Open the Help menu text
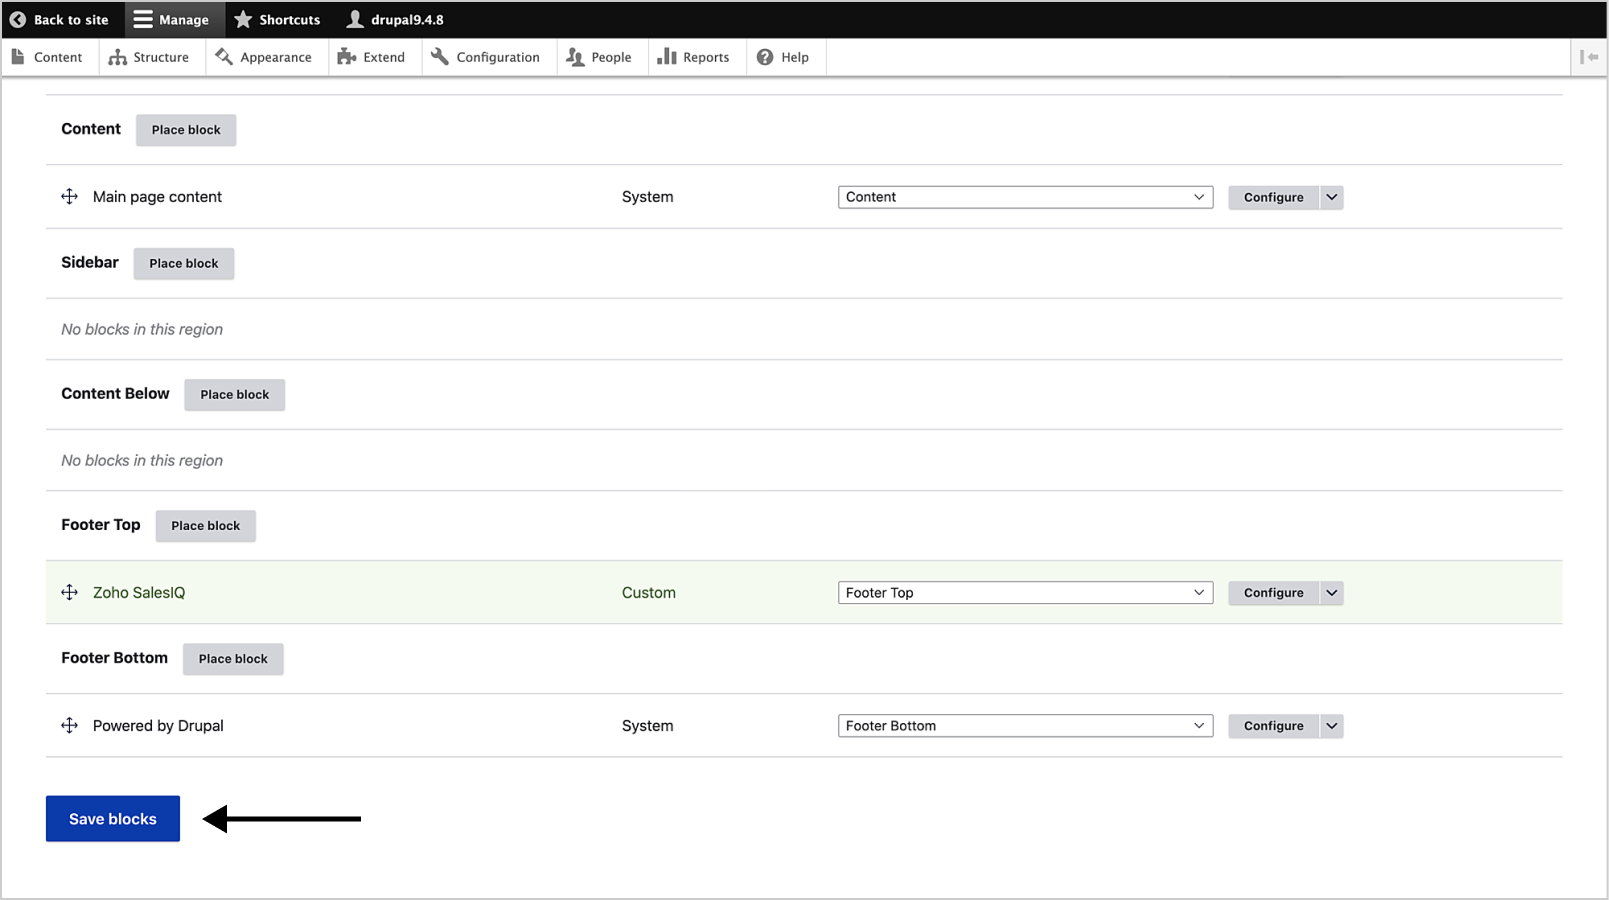This screenshot has height=900, width=1609. 795,57
